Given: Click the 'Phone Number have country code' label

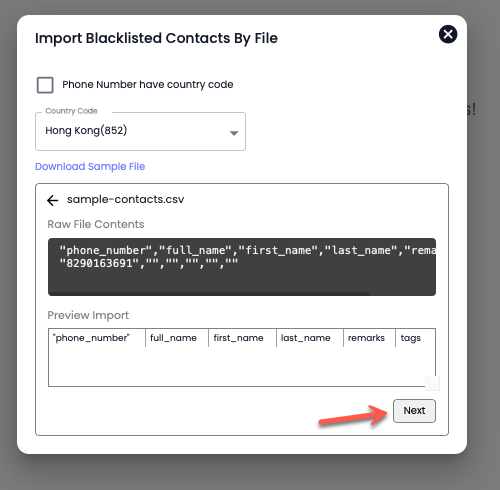Looking at the screenshot, I should 147,85.
